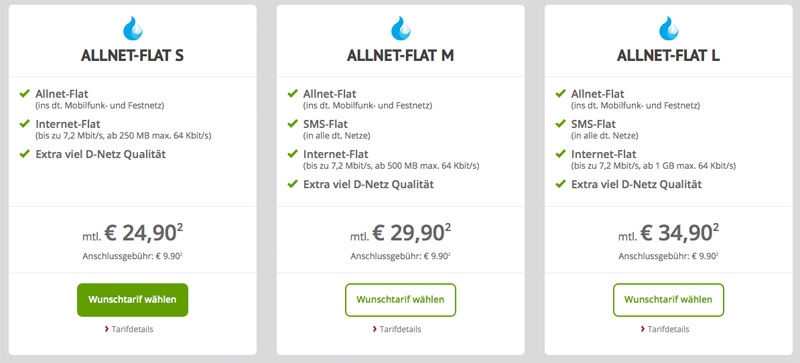Click the water drop logo above Allnet-Flat M

(401, 28)
